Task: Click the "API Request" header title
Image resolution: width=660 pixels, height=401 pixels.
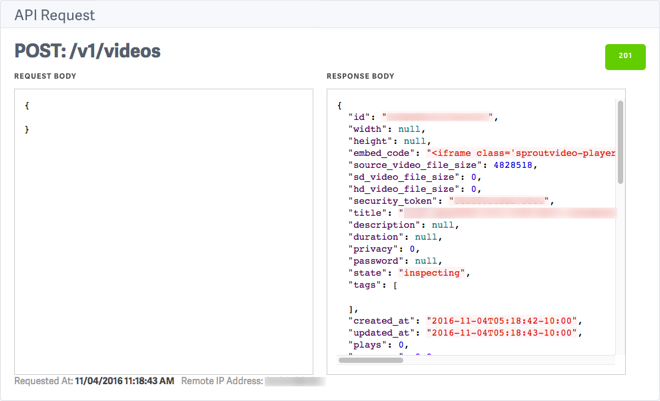Action: tap(55, 15)
